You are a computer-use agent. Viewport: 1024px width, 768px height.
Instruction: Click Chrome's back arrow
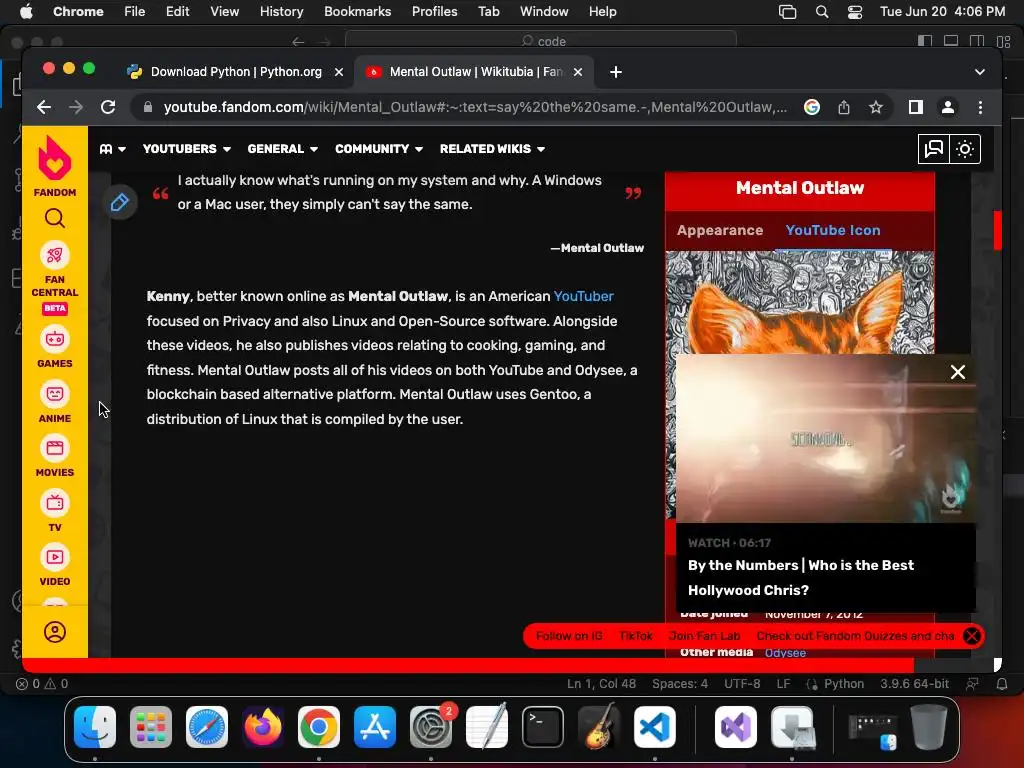point(44,107)
